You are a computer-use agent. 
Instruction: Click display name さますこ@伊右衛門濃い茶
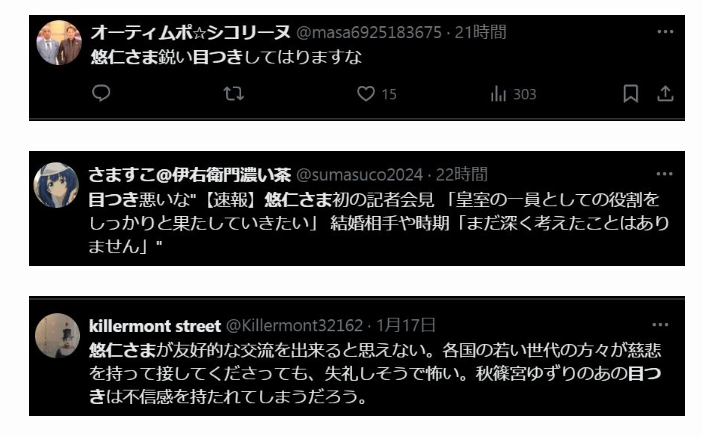pos(190,175)
